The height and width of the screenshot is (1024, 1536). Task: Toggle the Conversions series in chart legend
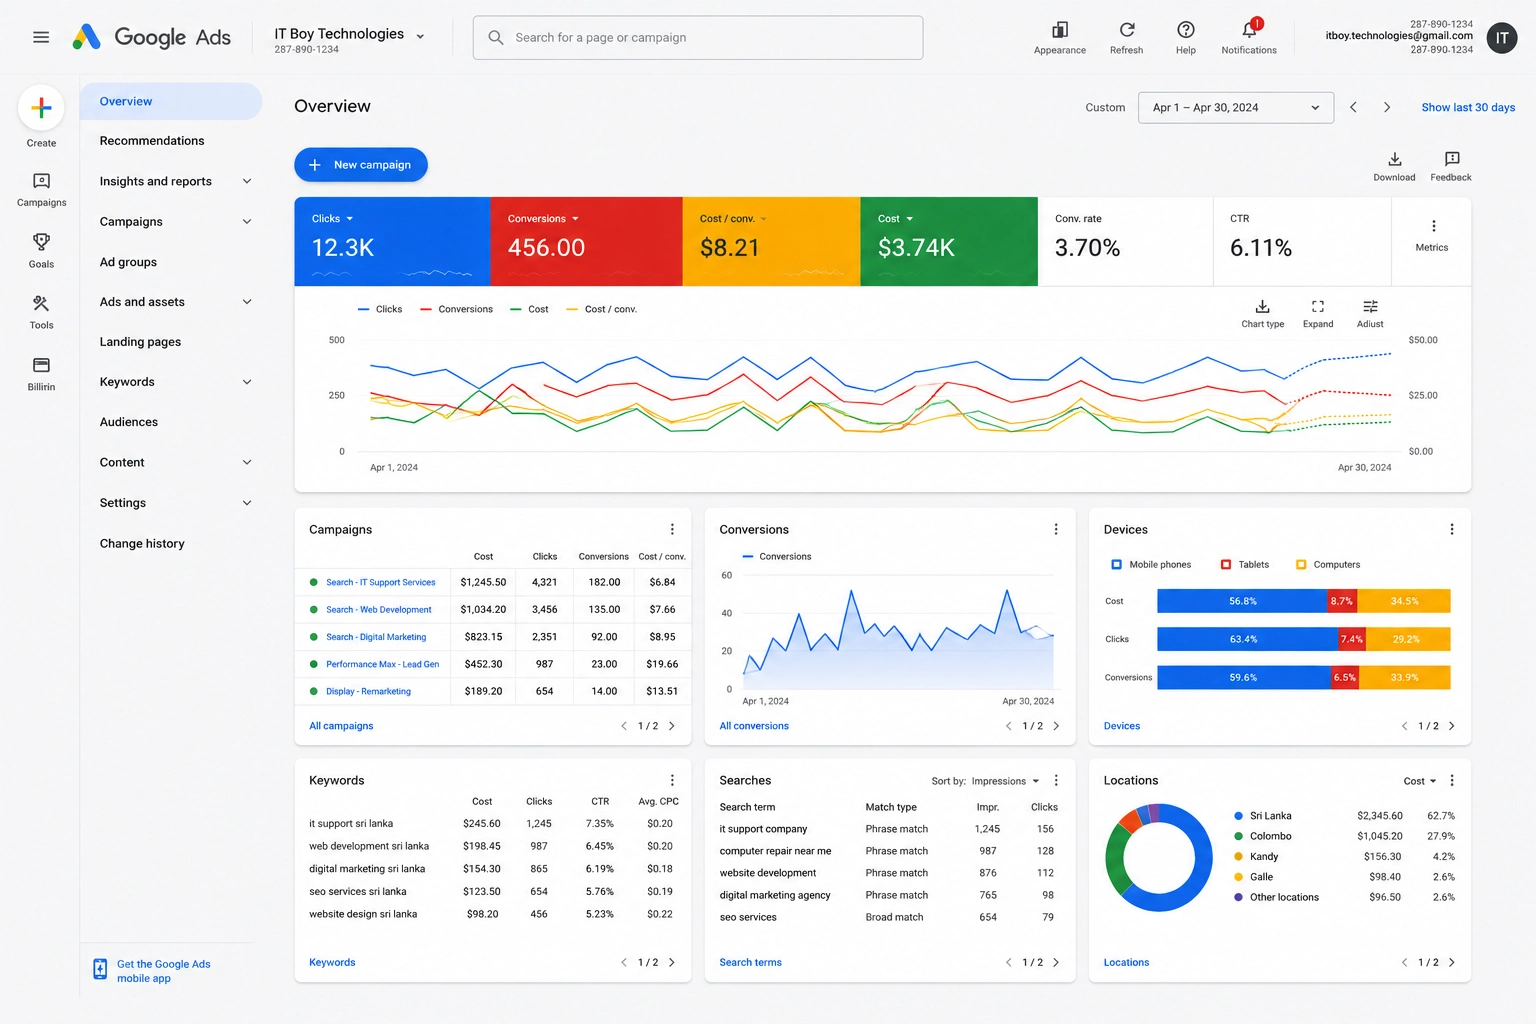coord(457,309)
